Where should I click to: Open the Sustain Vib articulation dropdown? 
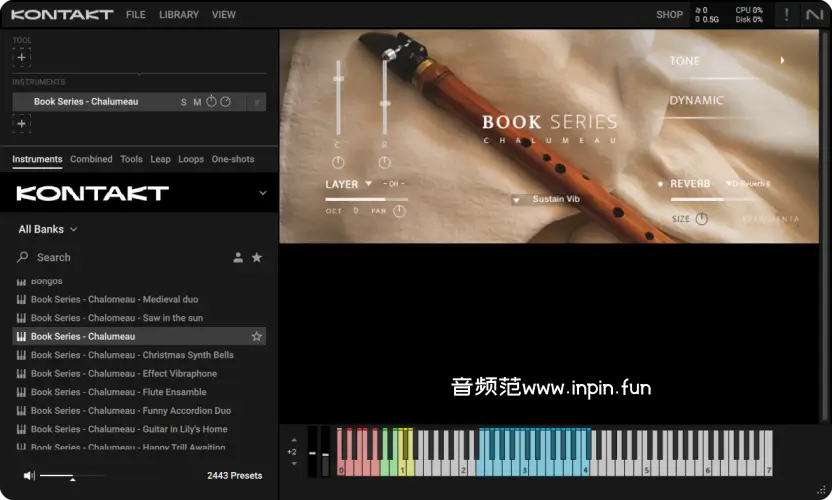pyautogui.click(x=547, y=200)
